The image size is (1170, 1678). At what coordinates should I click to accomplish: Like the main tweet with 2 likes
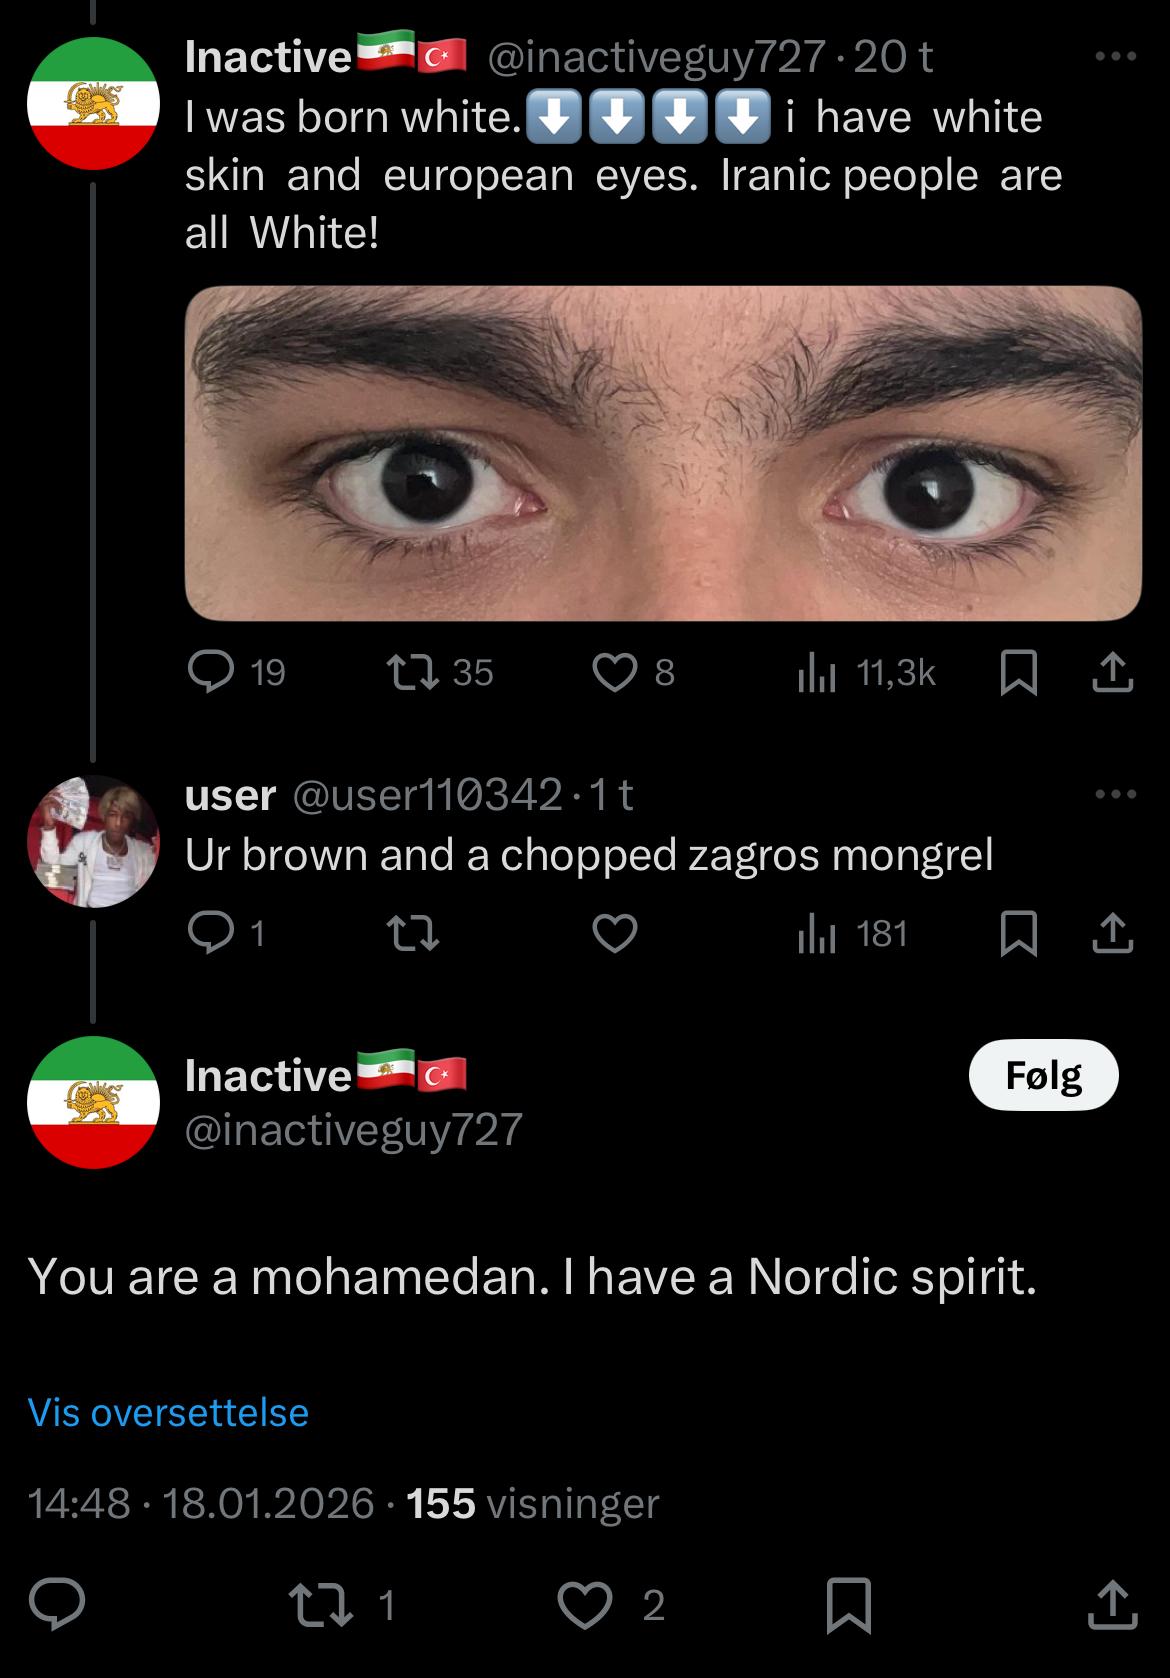(x=585, y=1605)
